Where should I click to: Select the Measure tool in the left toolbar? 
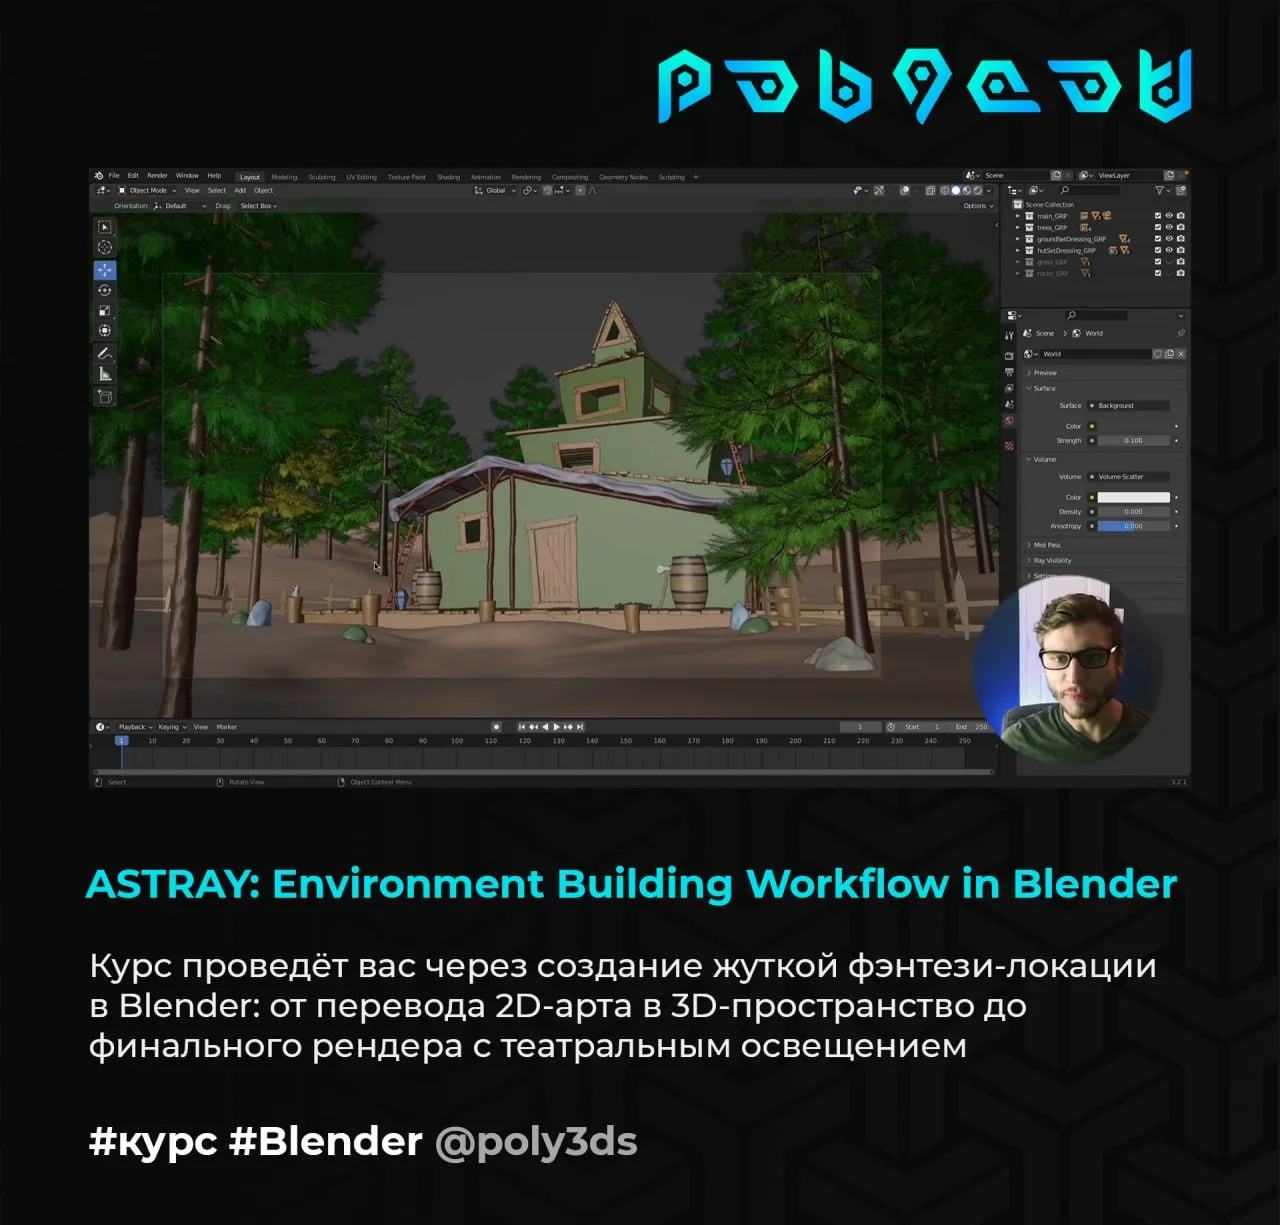point(105,374)
